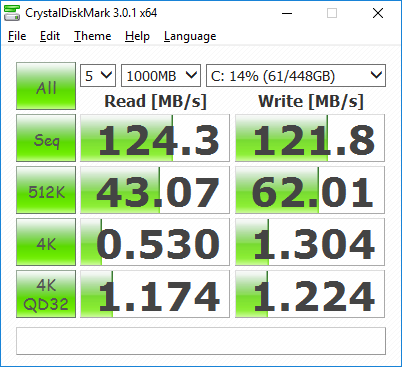Select the 4K write result 1.304

(310, 242)
